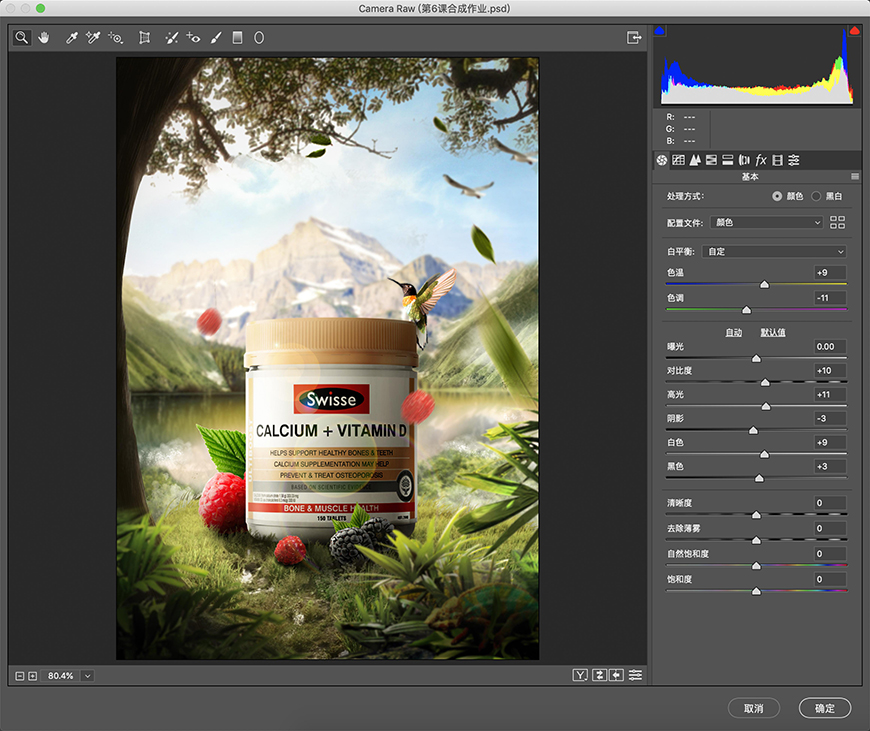Click the 色调 slider handle
This screenshot has height=731, width=870.
[x=746, y=310]
